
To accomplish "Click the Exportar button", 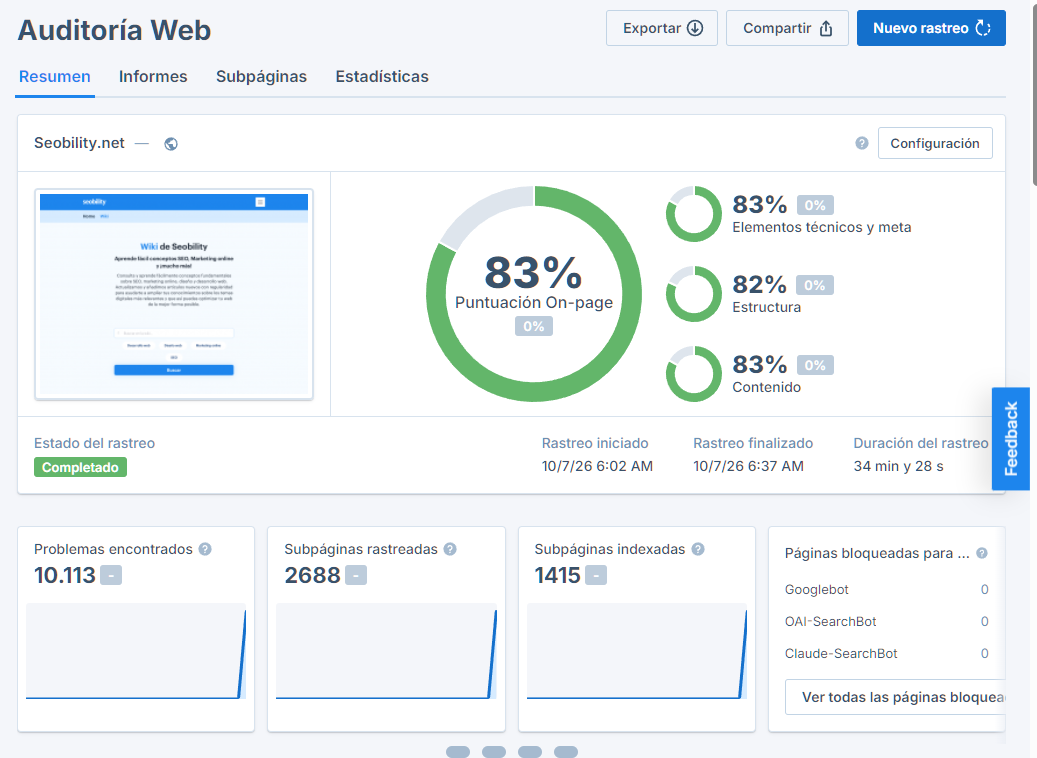I will [662, 28].
